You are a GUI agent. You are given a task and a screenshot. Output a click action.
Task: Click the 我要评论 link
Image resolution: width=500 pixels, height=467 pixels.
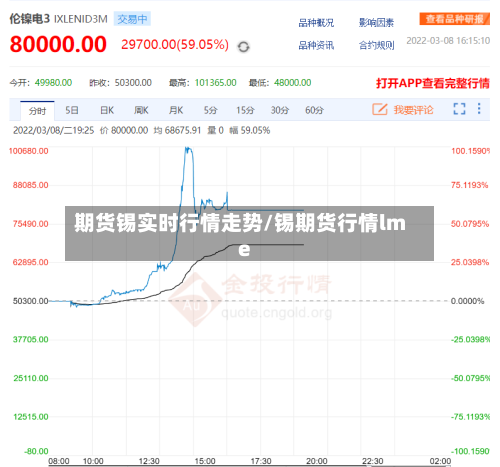413,110
